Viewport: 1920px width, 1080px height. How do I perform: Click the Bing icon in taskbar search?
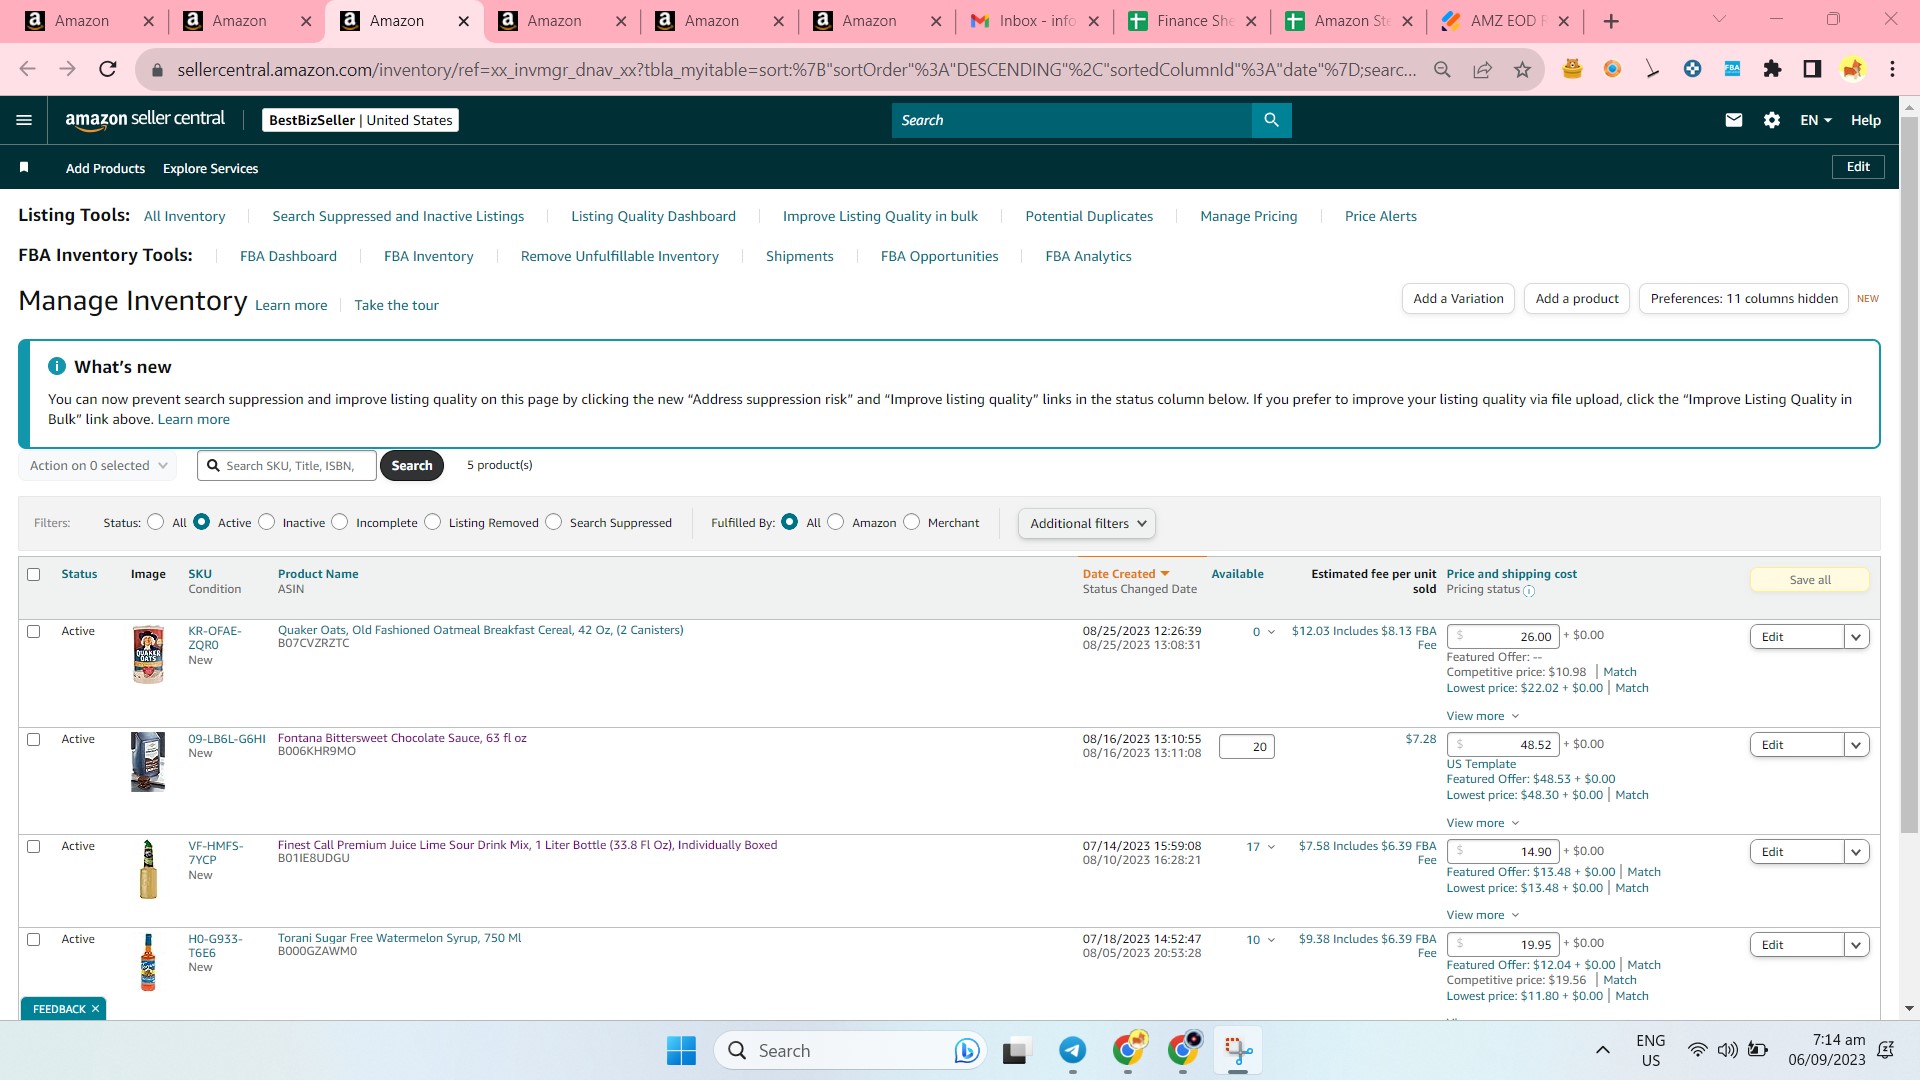tap(966, 1051)
